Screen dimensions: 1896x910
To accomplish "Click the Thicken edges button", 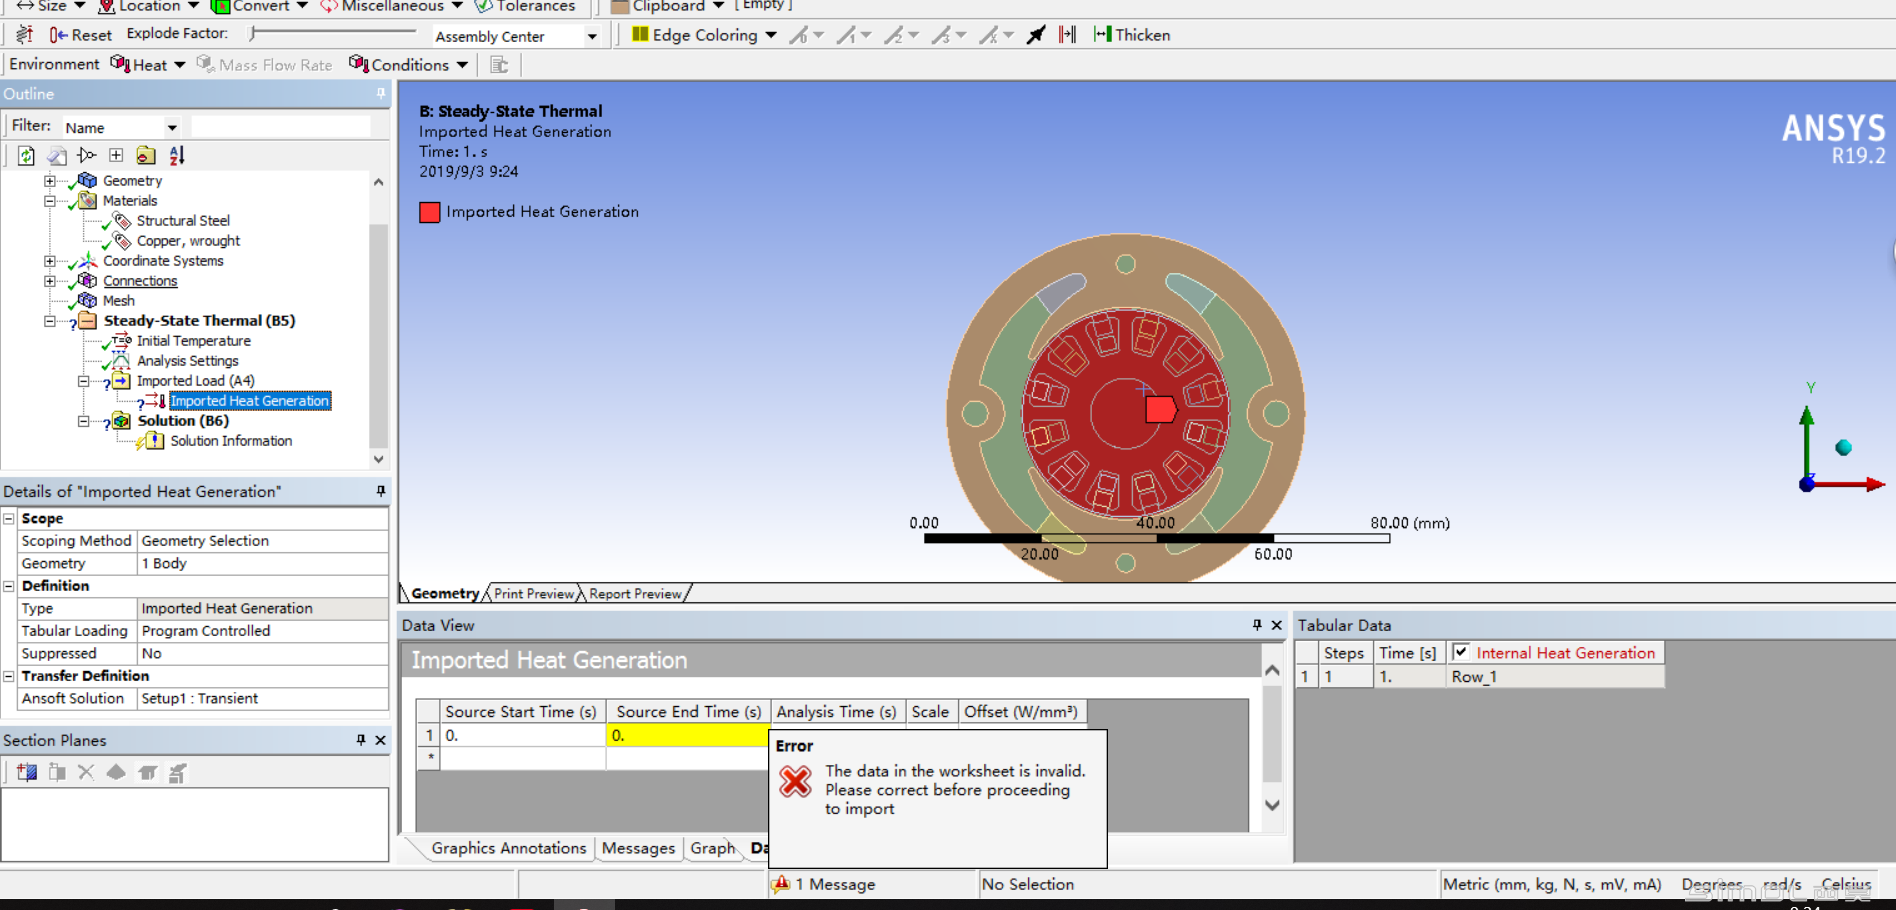I will coord(1132,35).
